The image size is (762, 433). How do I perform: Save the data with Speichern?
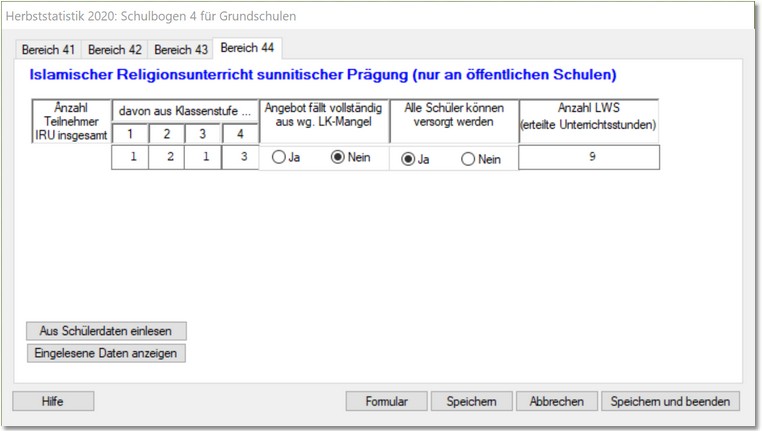tap(471, 401)
